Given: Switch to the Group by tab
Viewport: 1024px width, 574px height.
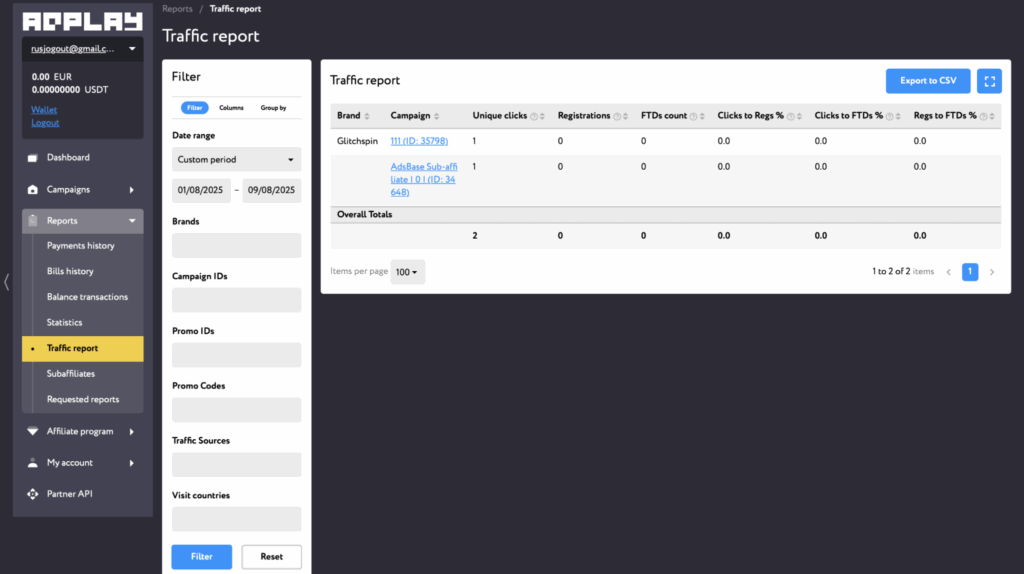Looking at the screenshot, I should coord(273,108).
